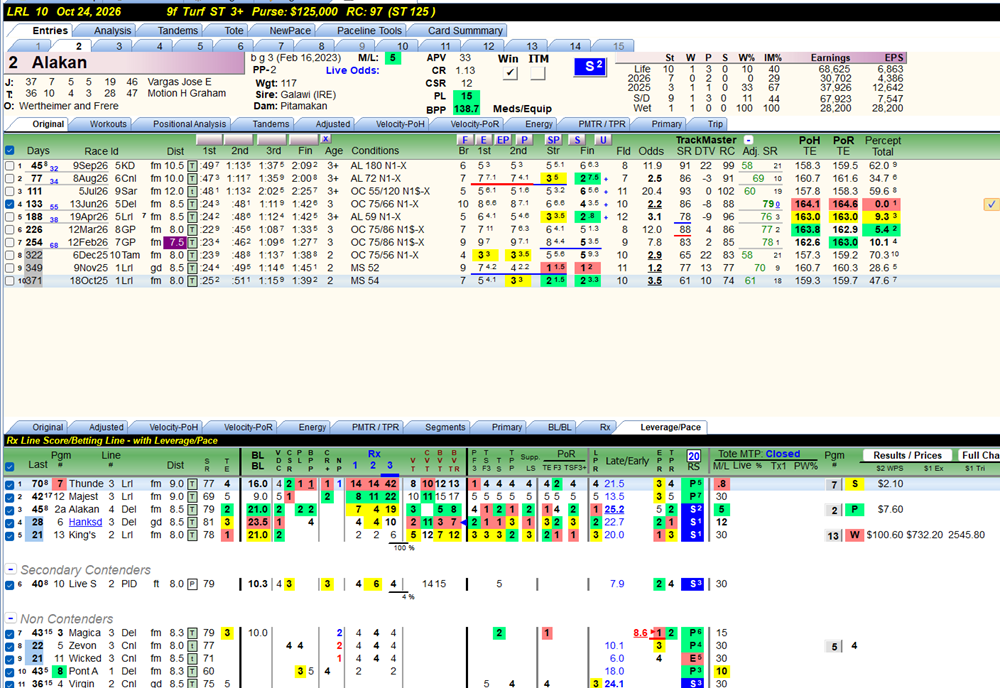Uncheck the Magica row checkbox
Viewport: 1000px width, 688px height.
10,634
